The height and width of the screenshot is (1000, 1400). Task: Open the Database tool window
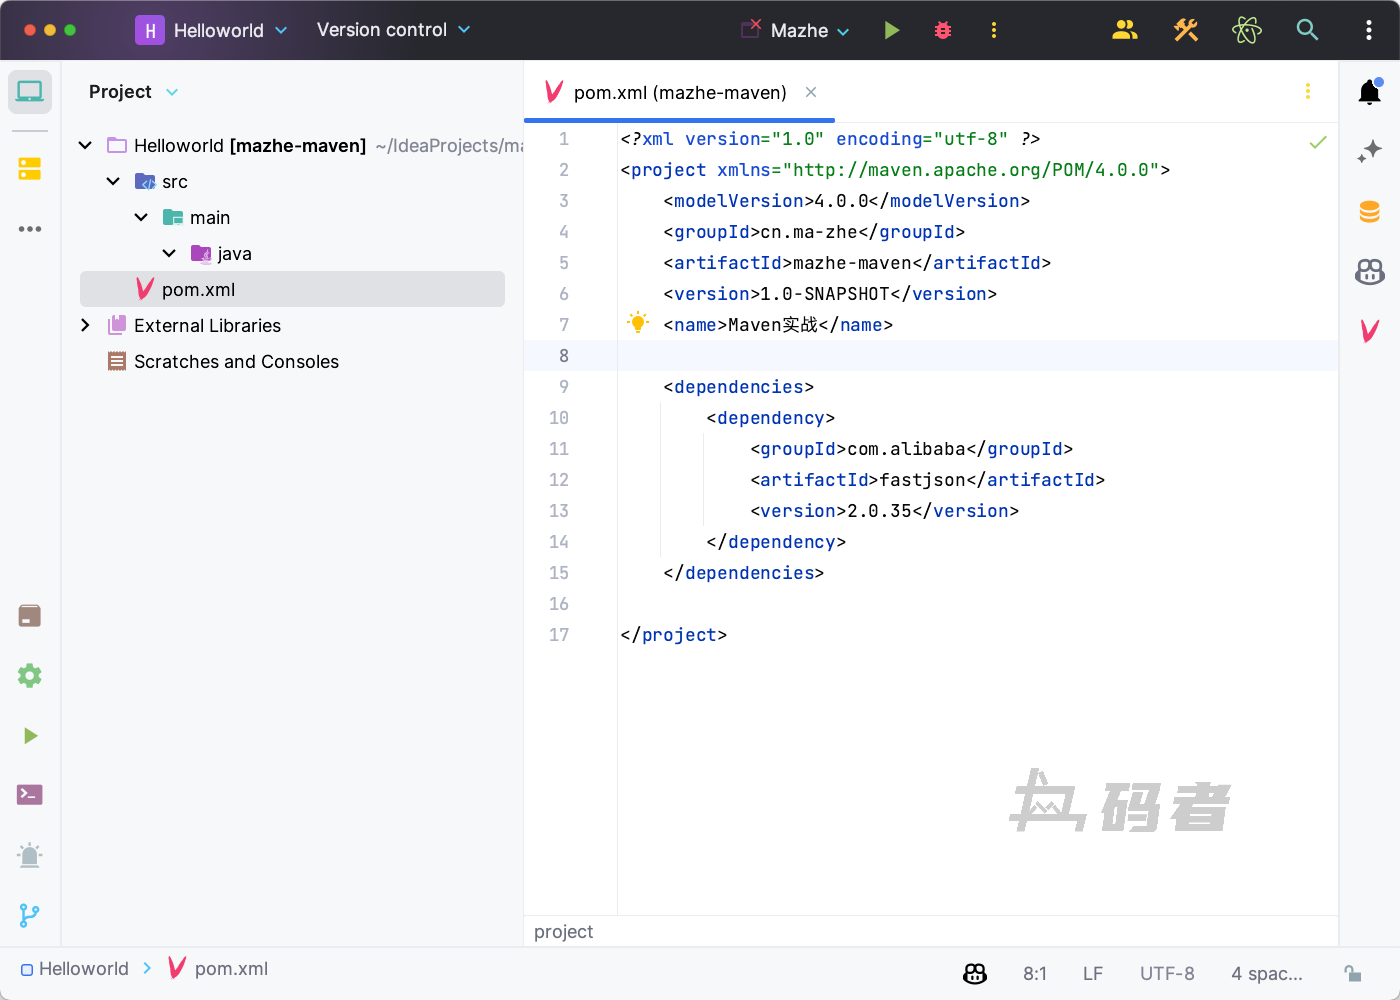pyautogui.click(x=1369, y=211)
